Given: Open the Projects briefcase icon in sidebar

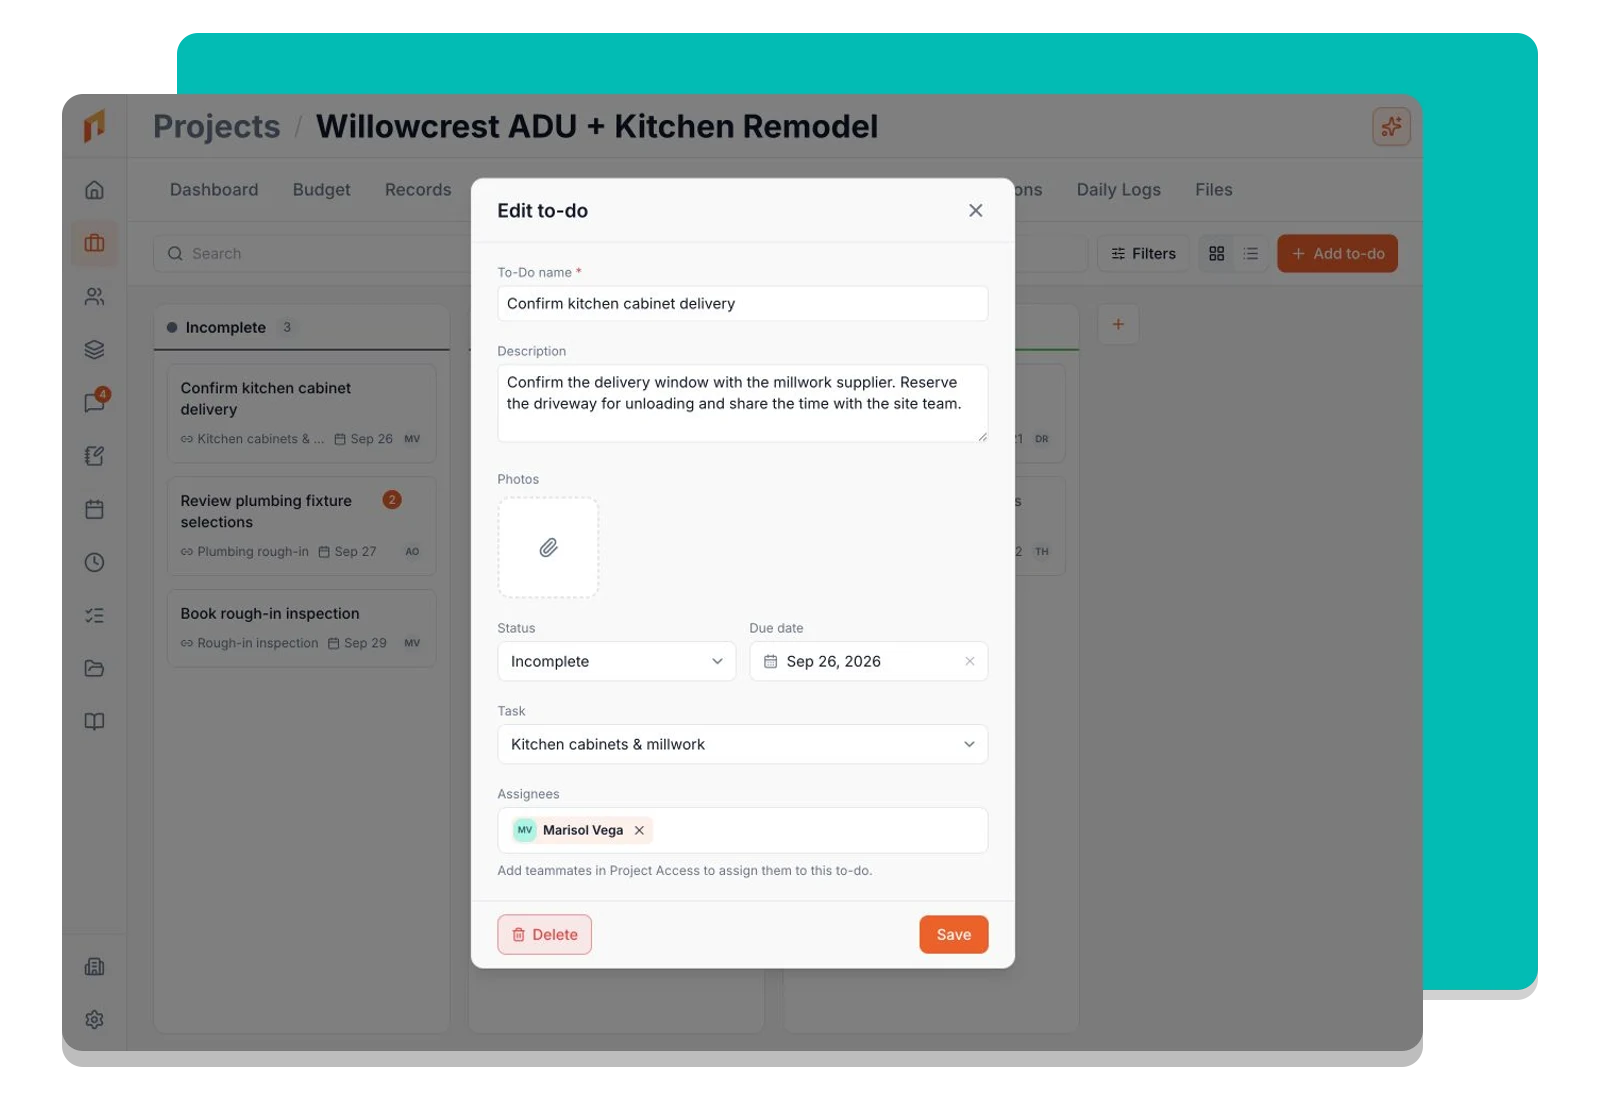Looking at the screenshot, I should 95,243.
